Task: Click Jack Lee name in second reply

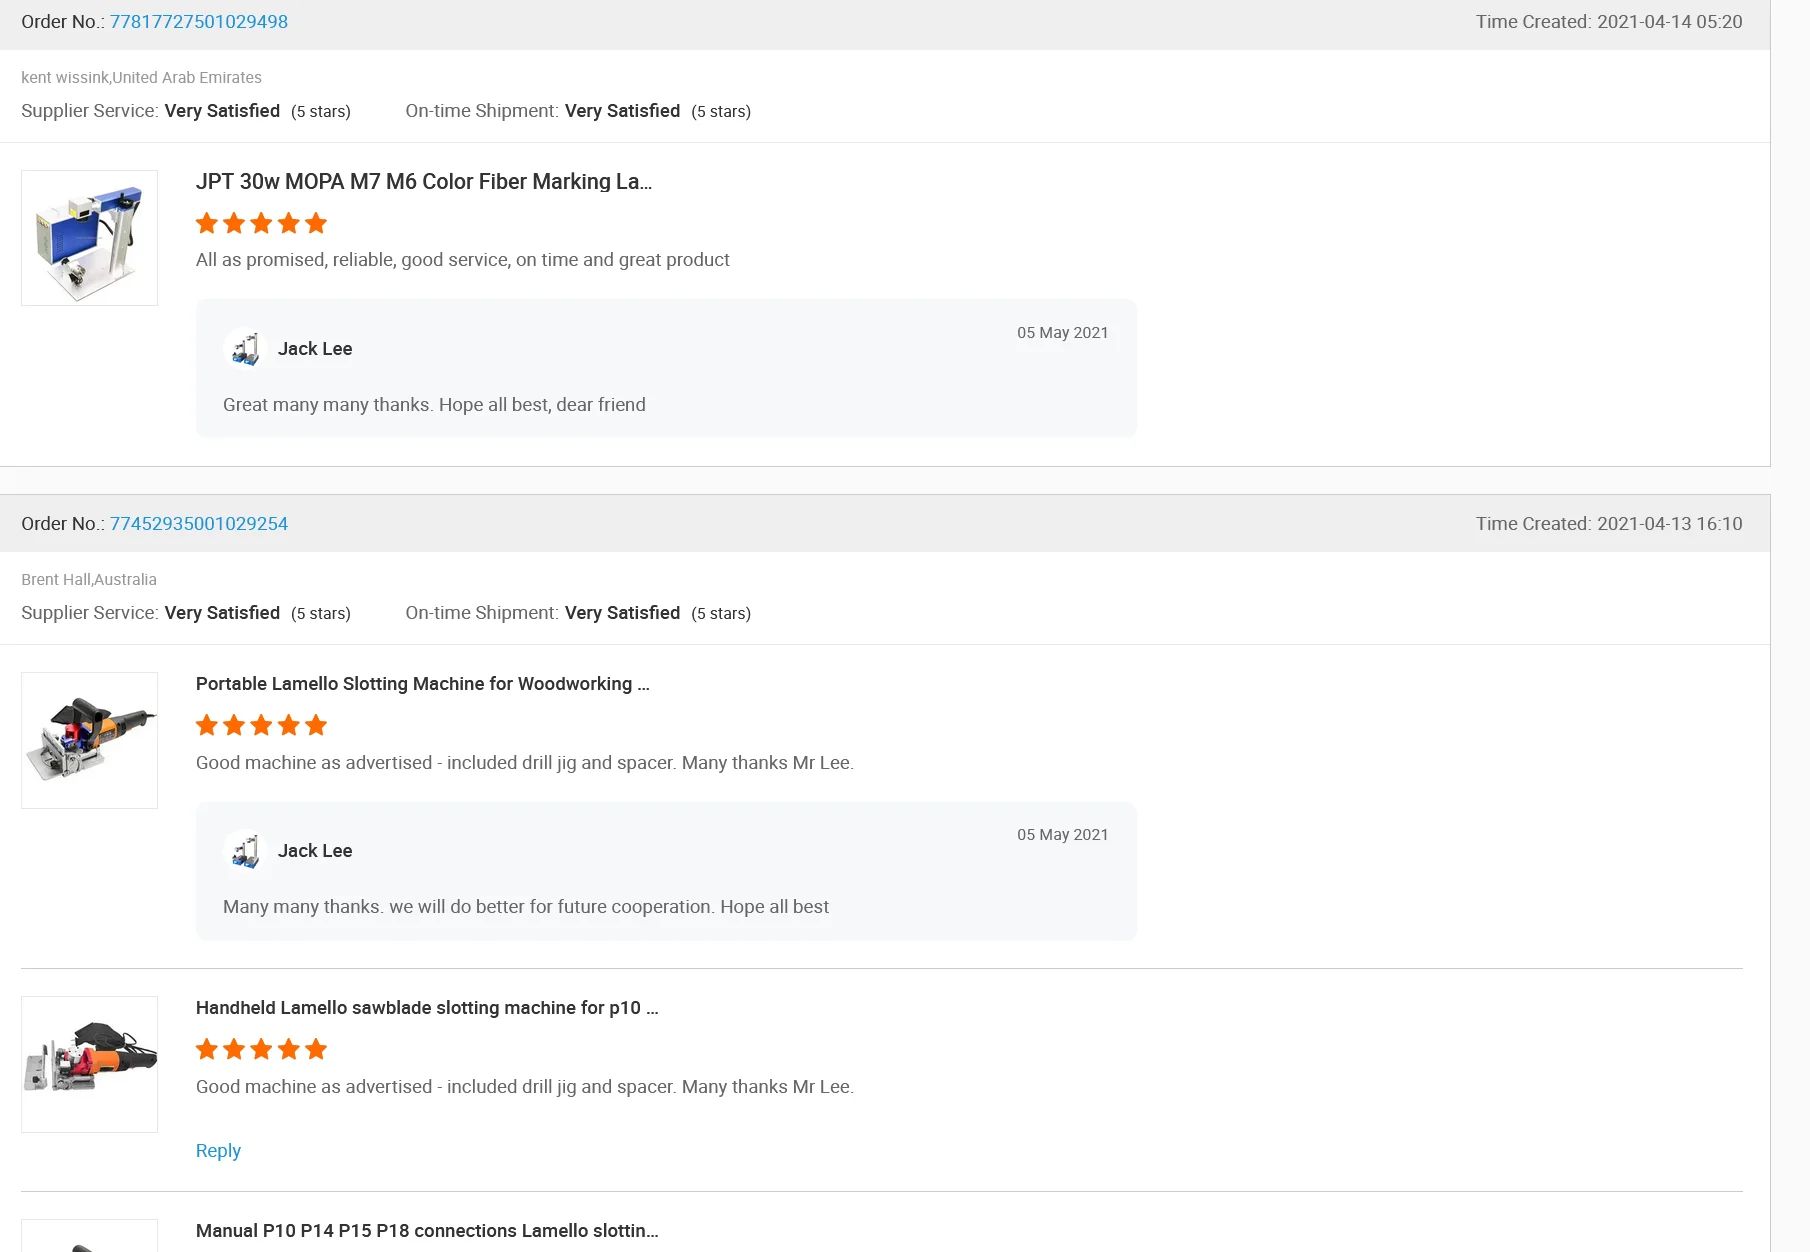Action: (315, 851)
